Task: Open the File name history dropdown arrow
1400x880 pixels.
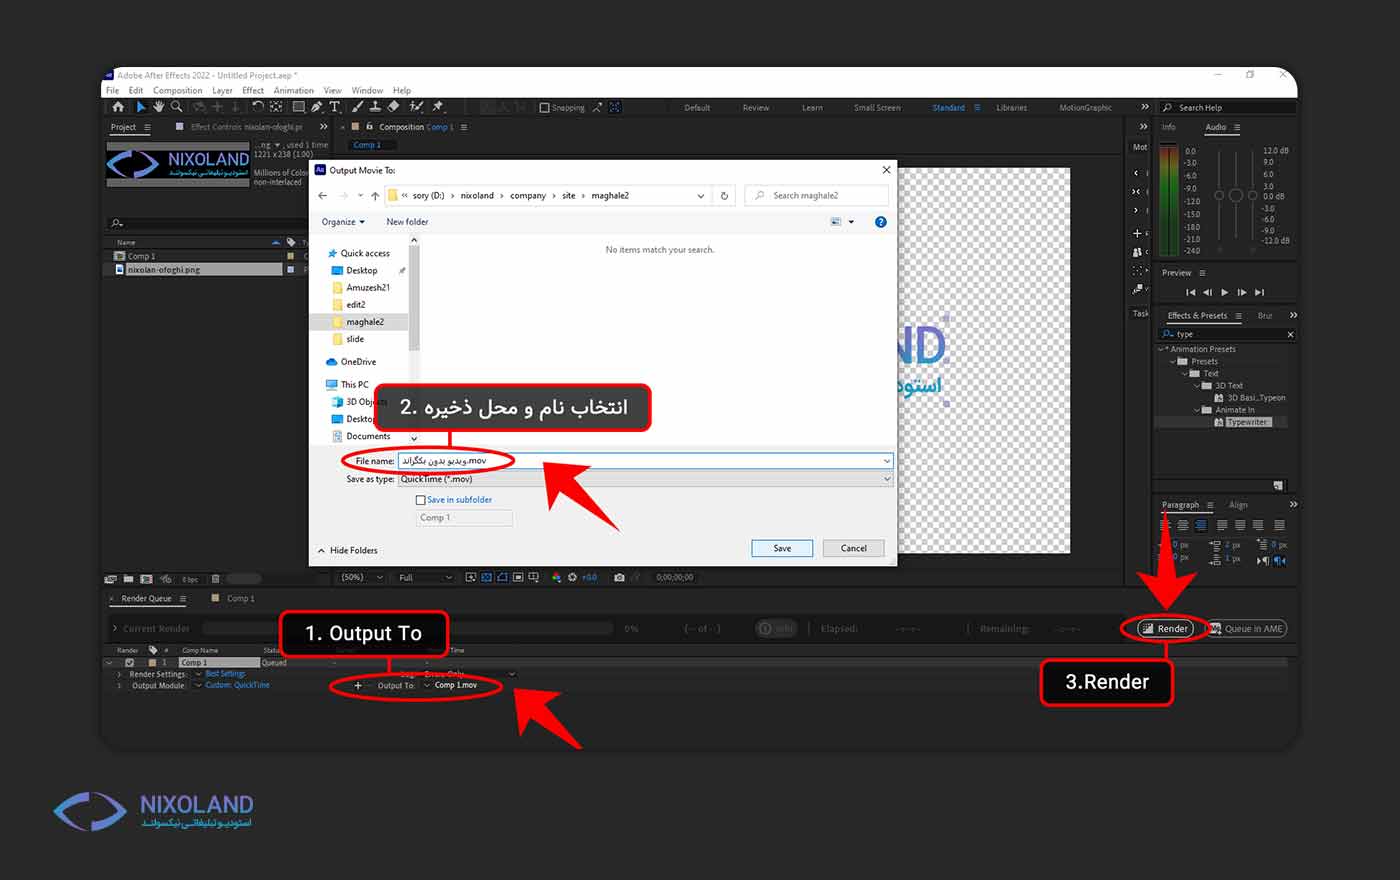Action: pyautogui.click(x=886, y=461)
